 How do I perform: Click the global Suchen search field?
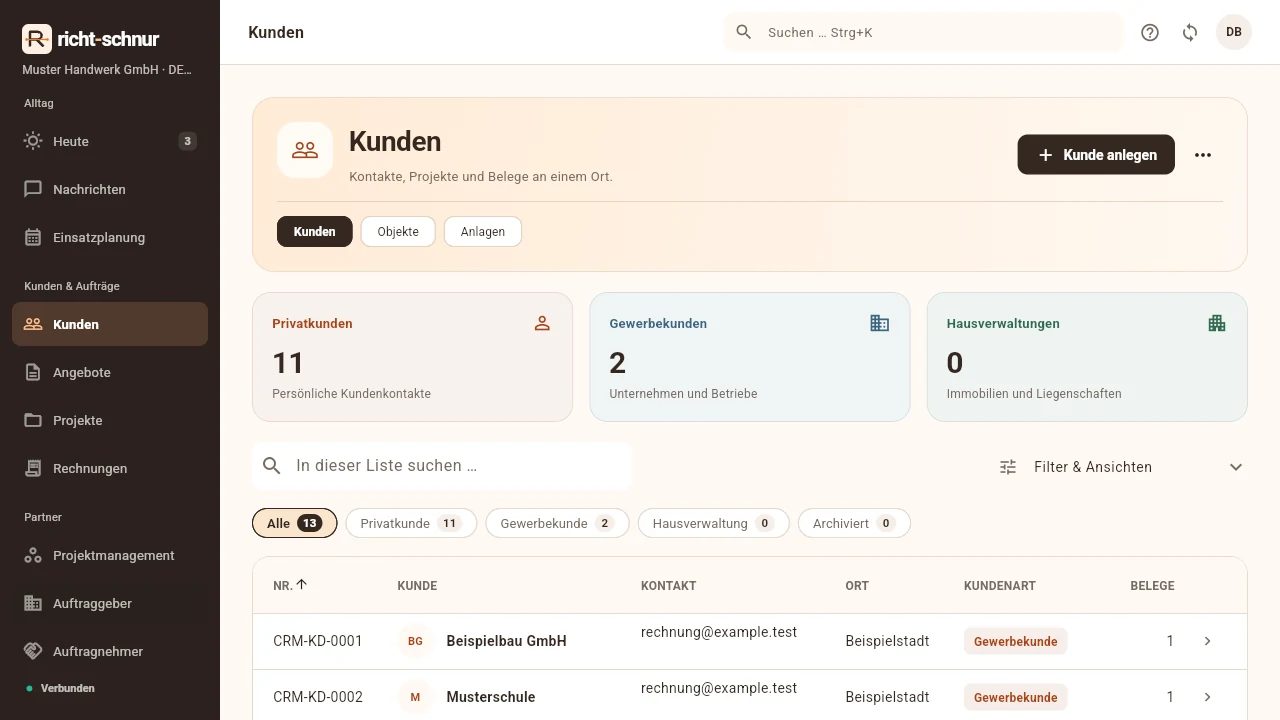click(x=924, y=32)
